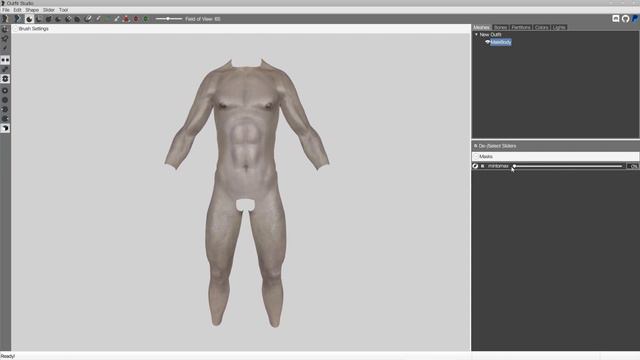This screenshot has width=640, height=360.
Task: Select the eraser-shaped Undiff brush
Action: [x=88, y=19]
